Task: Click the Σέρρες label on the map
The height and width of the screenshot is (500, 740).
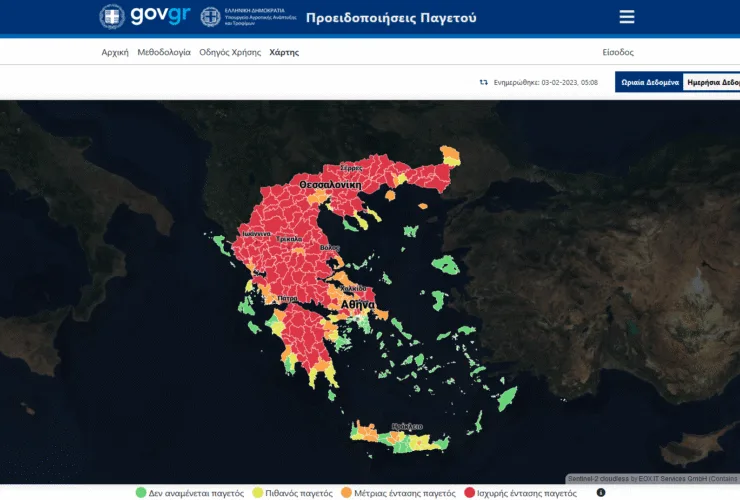Action: 352,168
